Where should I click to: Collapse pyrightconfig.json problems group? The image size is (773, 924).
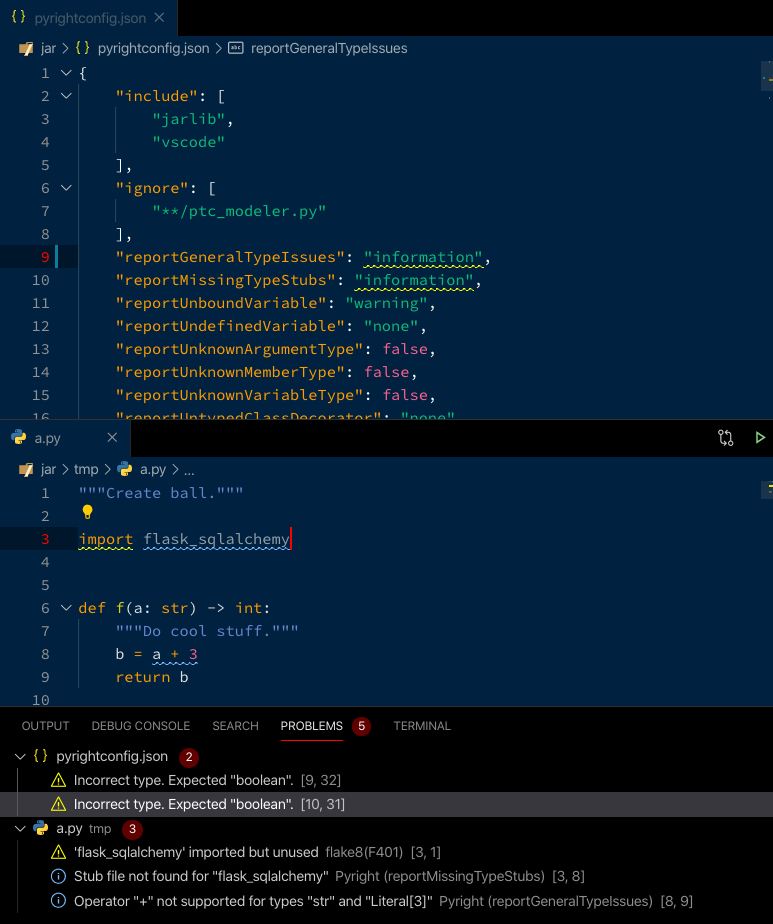(x=20, y=757)
